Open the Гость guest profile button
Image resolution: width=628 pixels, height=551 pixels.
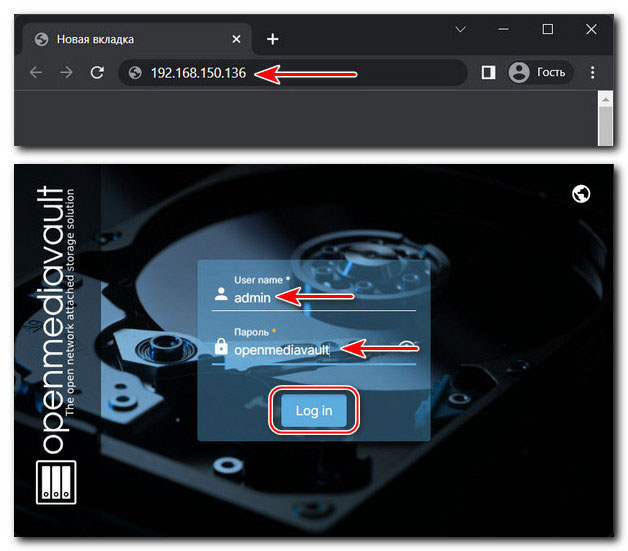pyautogui.click(x=541, y=72)
